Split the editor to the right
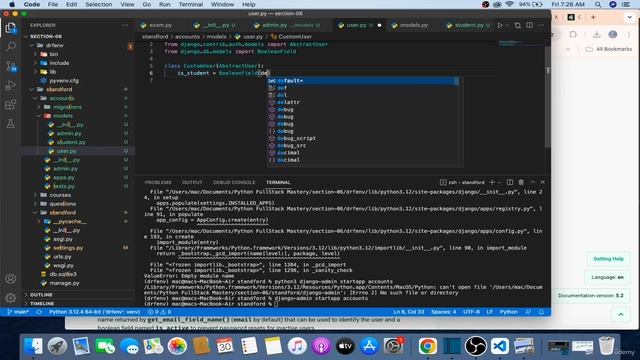The width and height of the screenshot is (640, 360). (x=529, y=25)
